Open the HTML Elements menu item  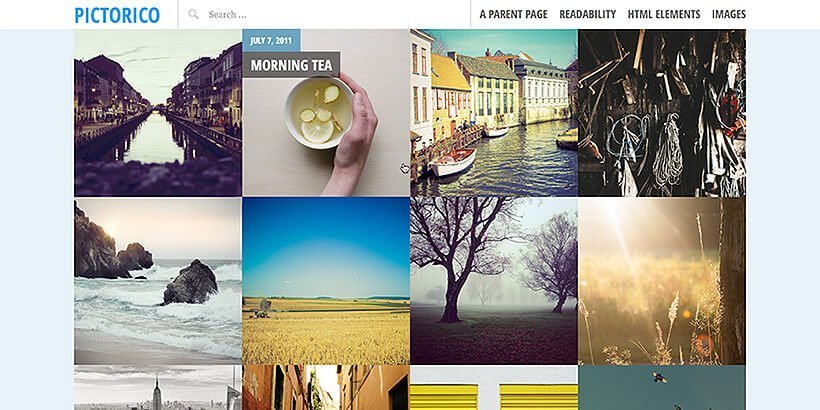pyautogui.click(x=664, y=14)
